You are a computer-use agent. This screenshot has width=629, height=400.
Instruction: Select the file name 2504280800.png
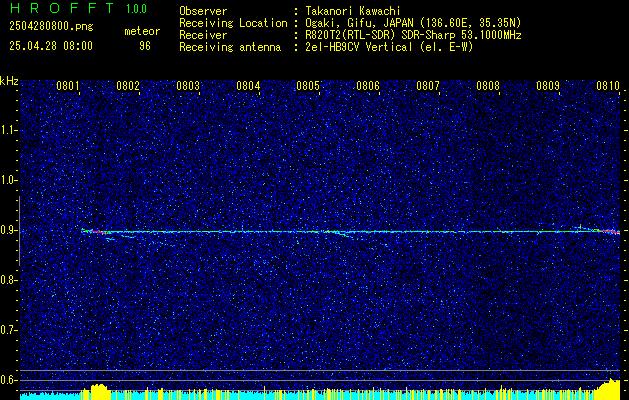(51, 26)
